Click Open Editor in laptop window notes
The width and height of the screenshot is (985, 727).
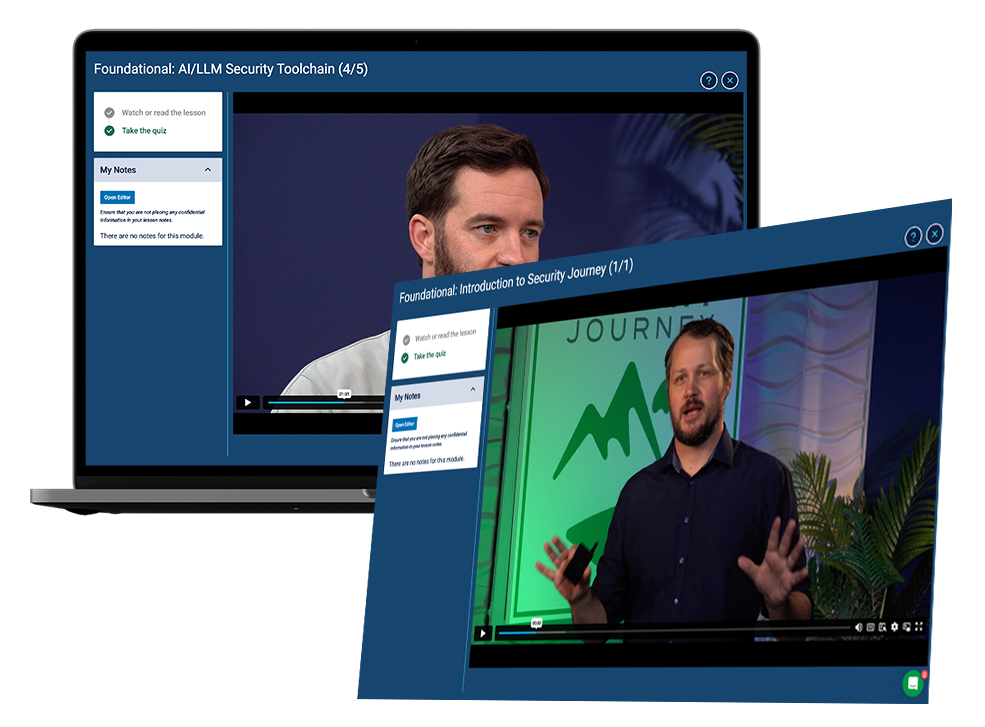point(117,197)
